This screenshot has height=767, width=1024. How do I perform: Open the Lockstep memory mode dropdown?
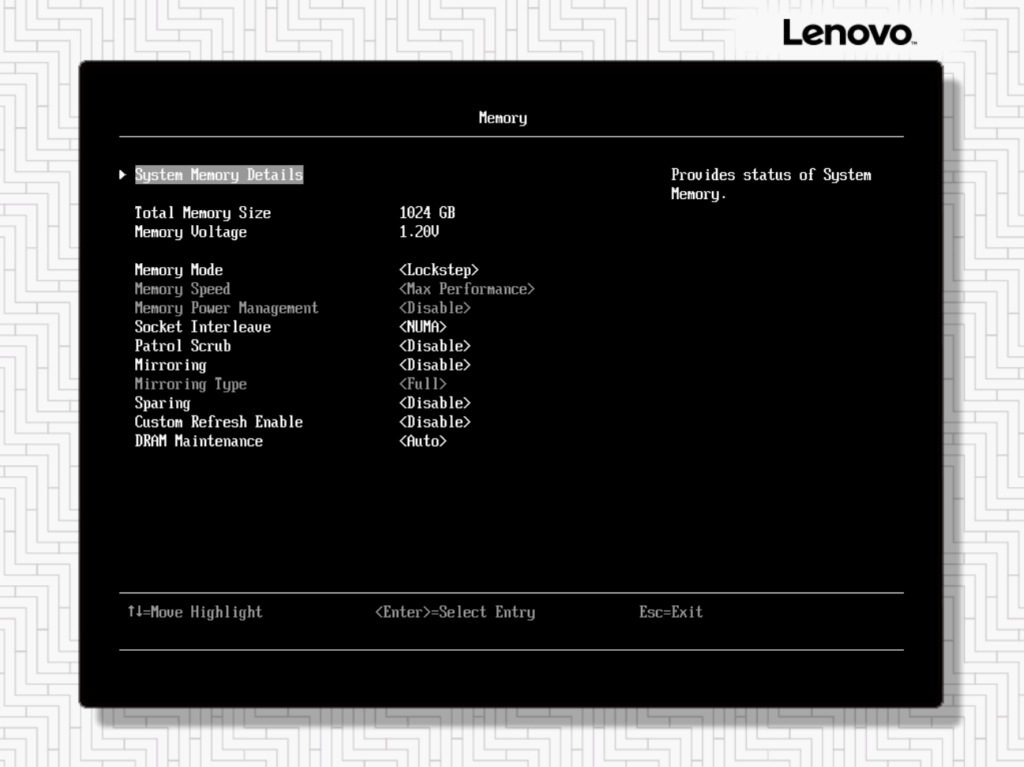[x=439, y=270]
